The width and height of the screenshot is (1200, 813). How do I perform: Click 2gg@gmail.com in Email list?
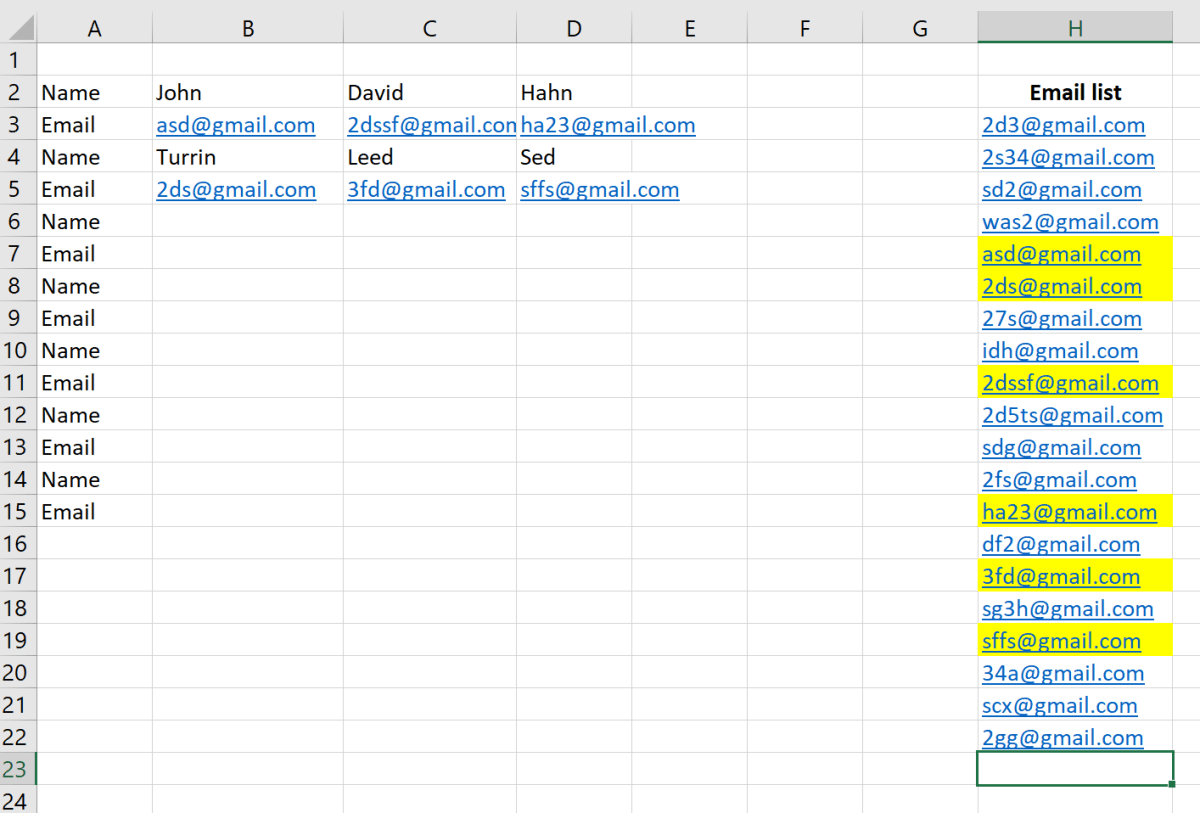click(1063, 737)
